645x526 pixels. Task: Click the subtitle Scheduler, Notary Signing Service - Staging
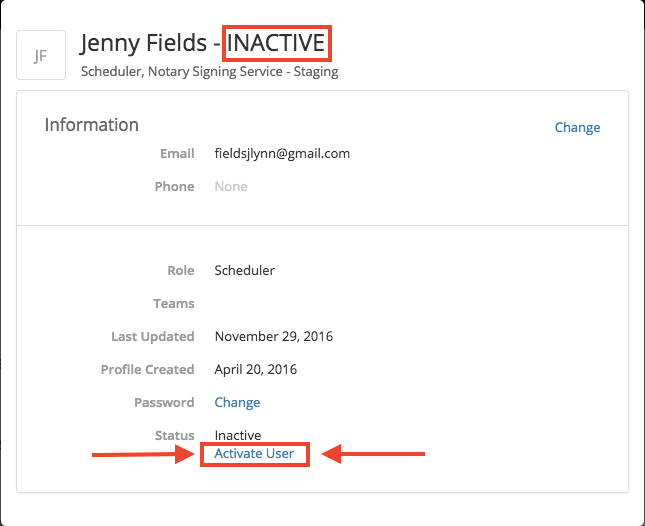click(x=209, y=72)
